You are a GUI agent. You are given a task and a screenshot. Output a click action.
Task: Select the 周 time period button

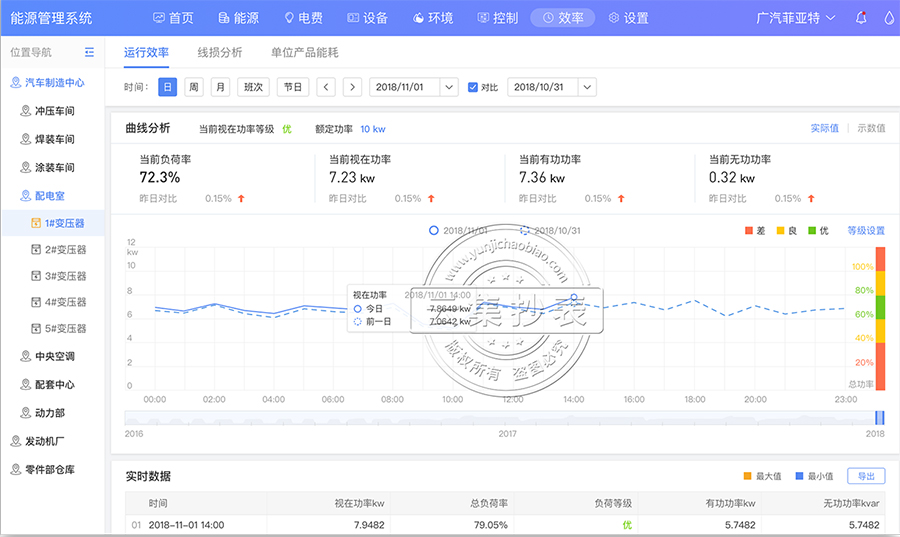click(x=194, y=87)
